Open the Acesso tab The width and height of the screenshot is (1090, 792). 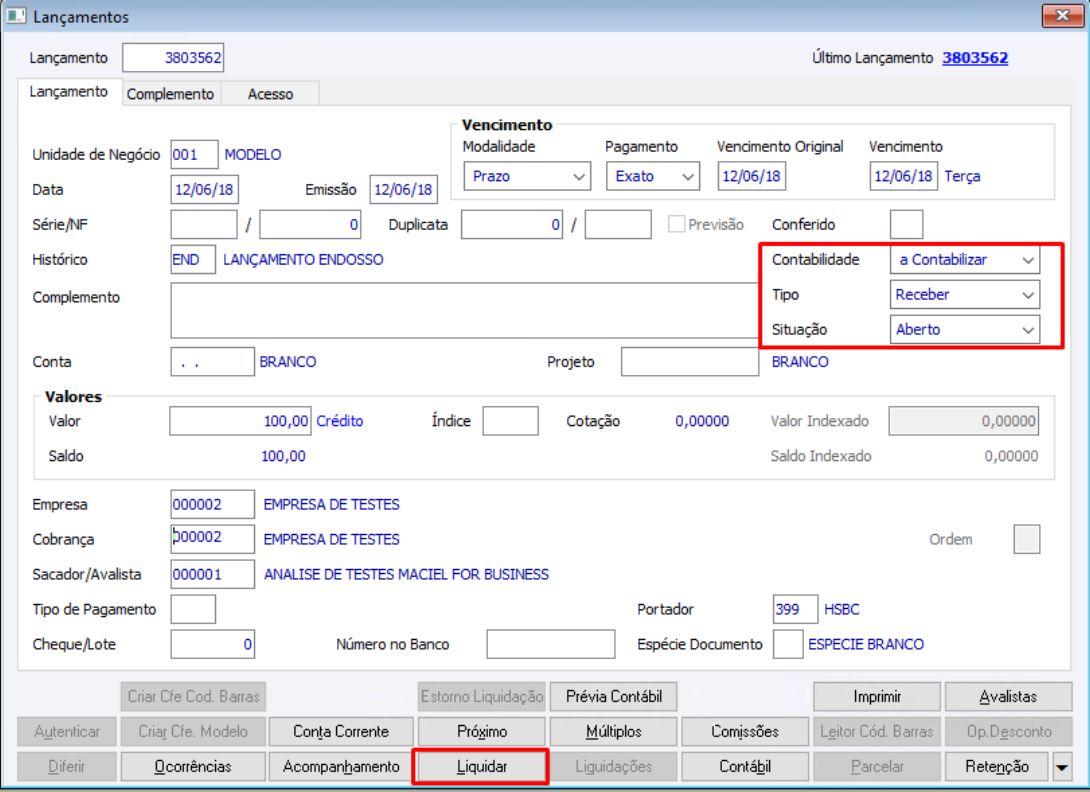point(270,94)
